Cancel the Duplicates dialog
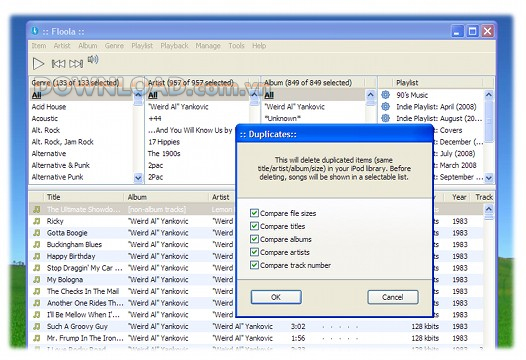Viewport: 526px width, 360px height. pyautogui.click(x=393, y=297)
